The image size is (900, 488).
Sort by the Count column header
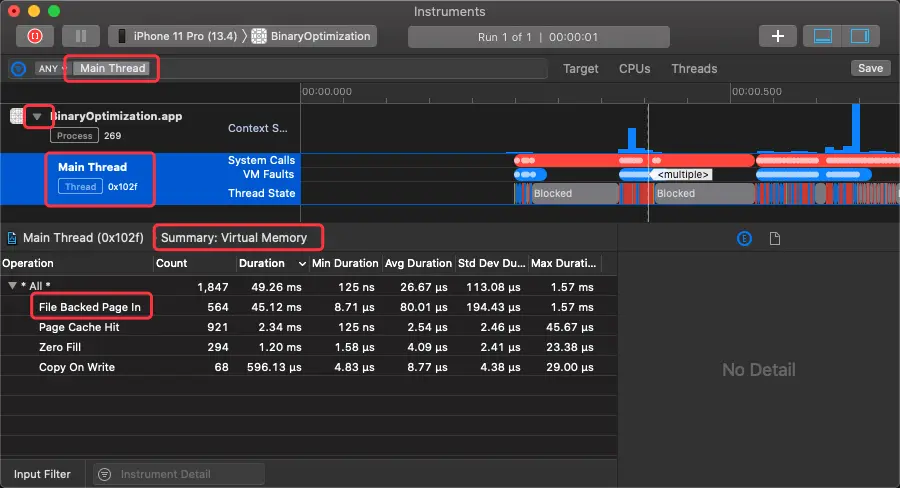[x=195, y=264]
